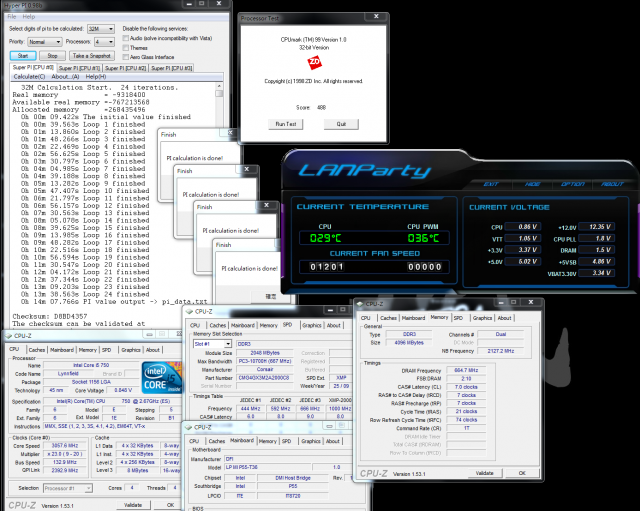Open Mainboard tab in CPU-Z Memory window
The width and height of the screenshot is (640, 511).
pos(413,318)
